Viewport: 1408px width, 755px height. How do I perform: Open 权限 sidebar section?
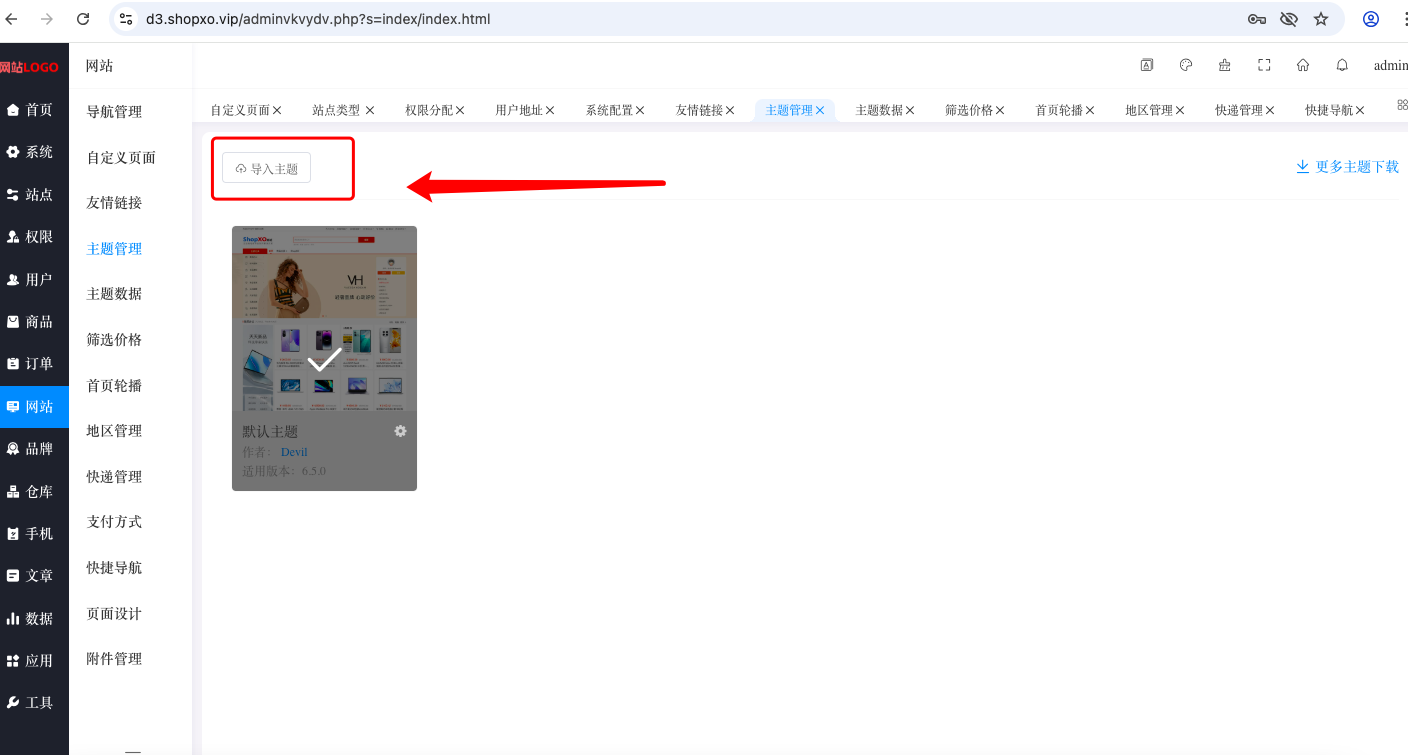coord(34,237)
